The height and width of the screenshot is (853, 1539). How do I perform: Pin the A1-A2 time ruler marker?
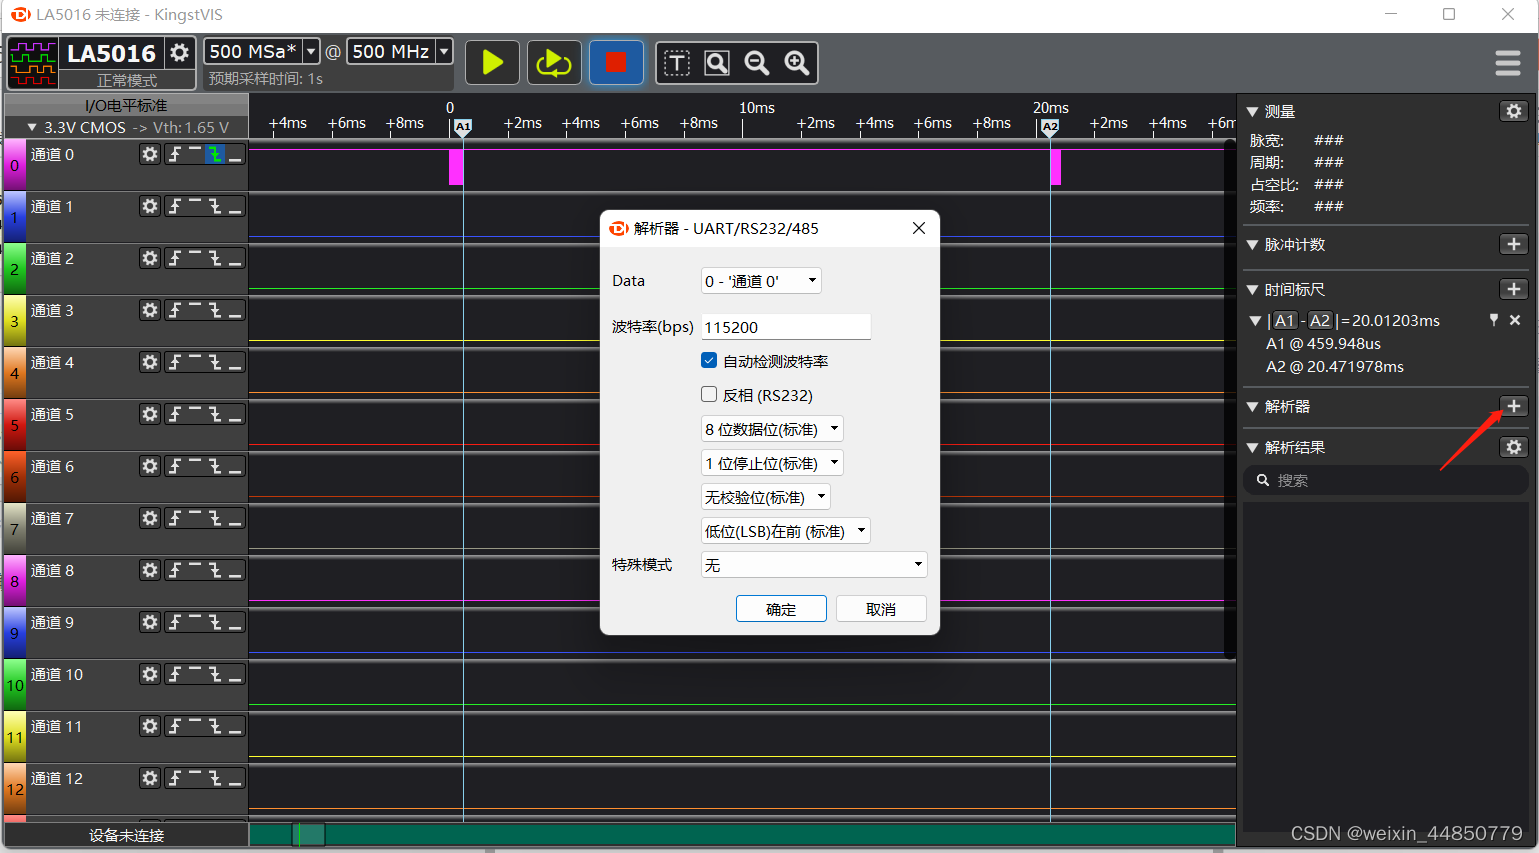[1494, 320]
